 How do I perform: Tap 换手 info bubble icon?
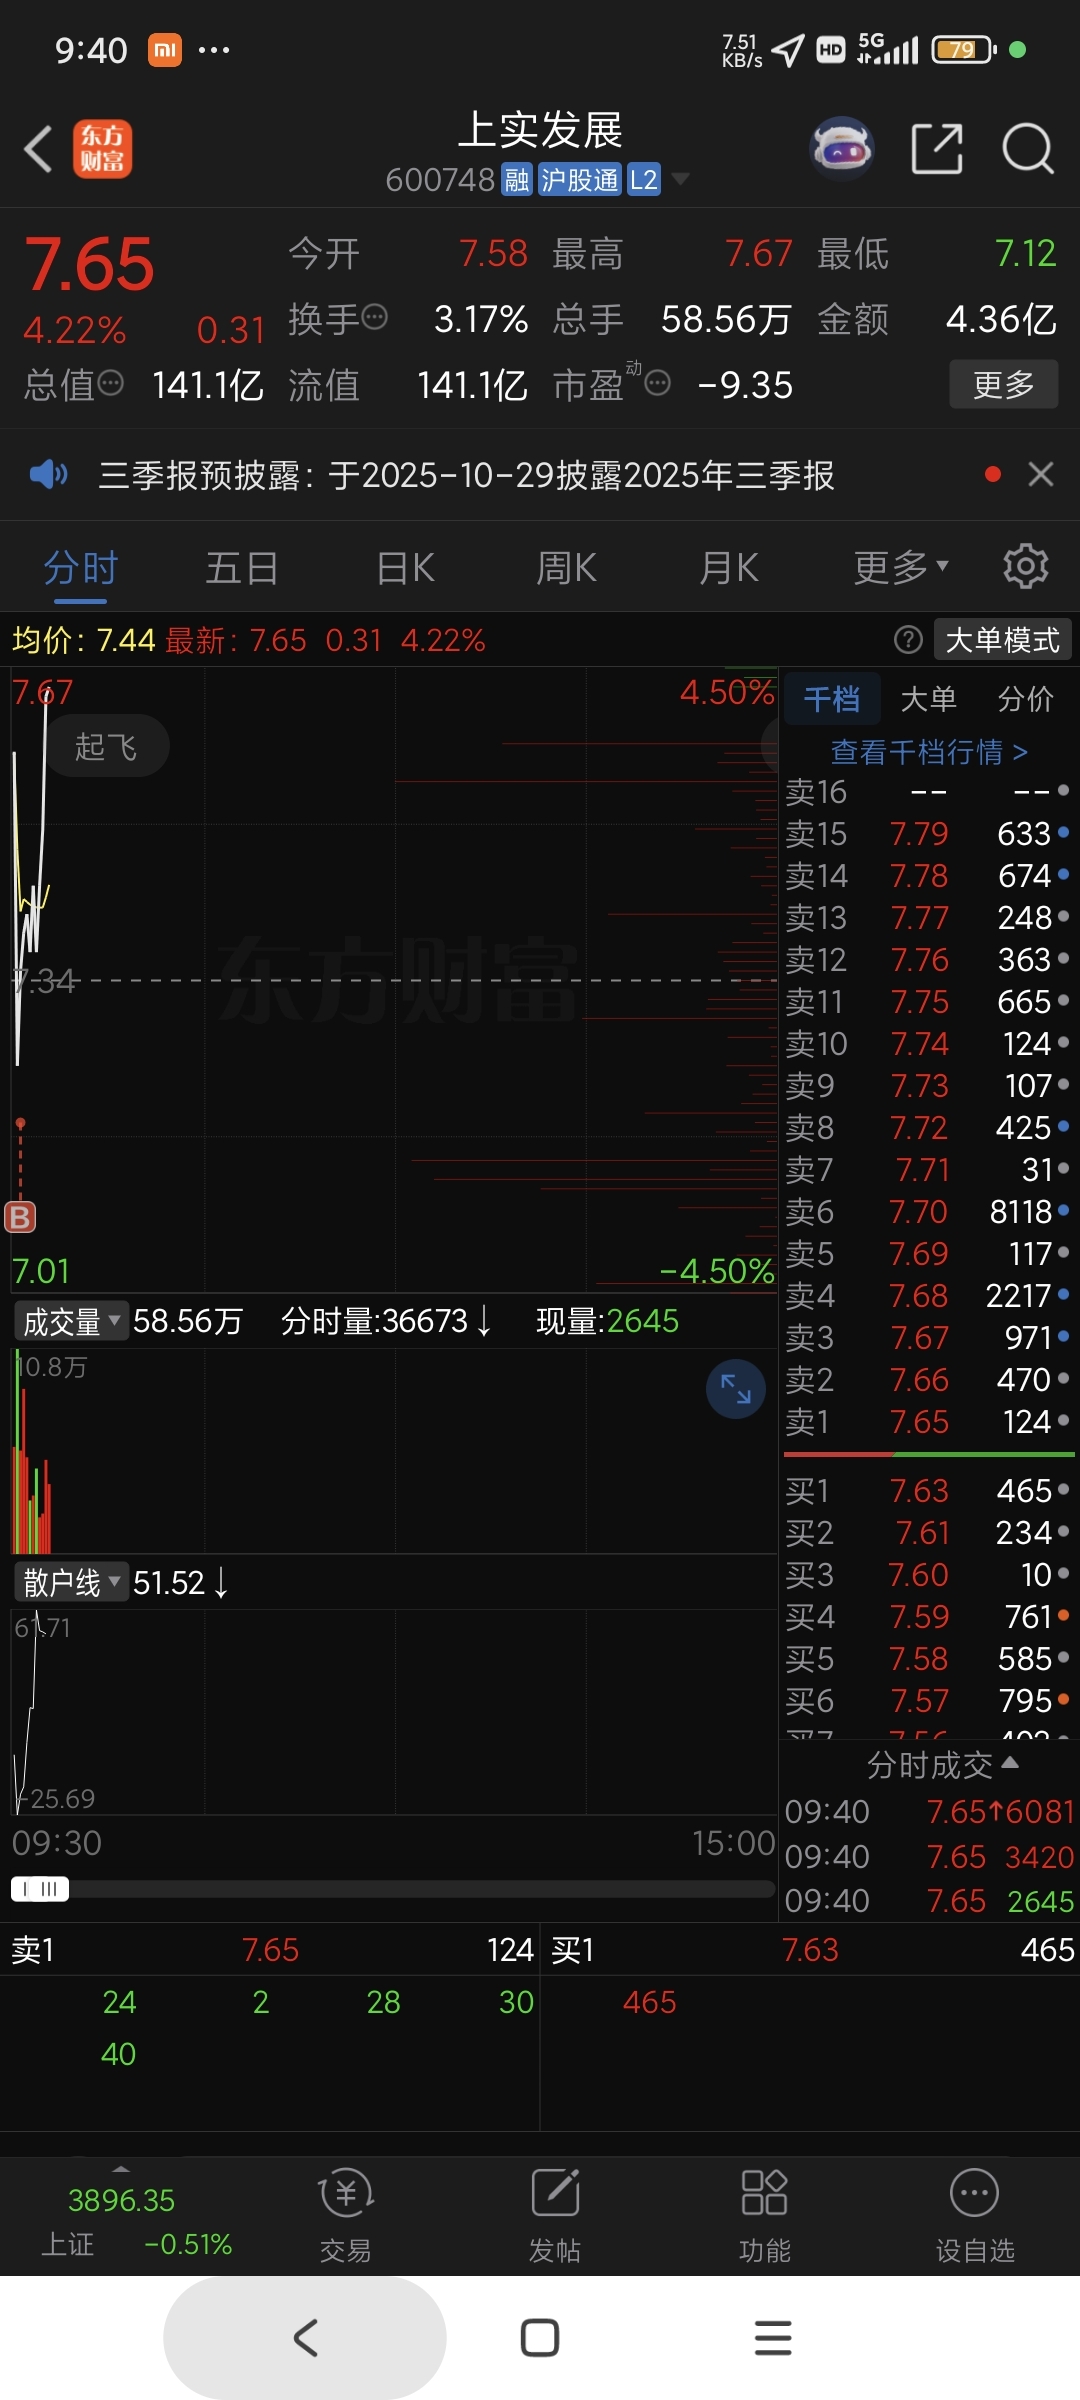(x=374, y=318)
